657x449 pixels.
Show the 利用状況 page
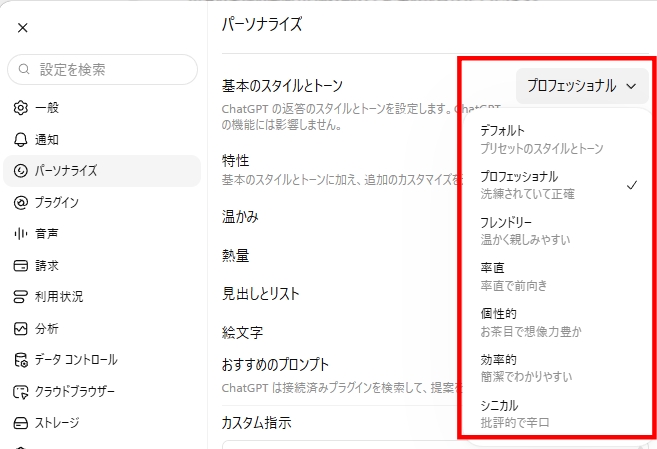102,297
